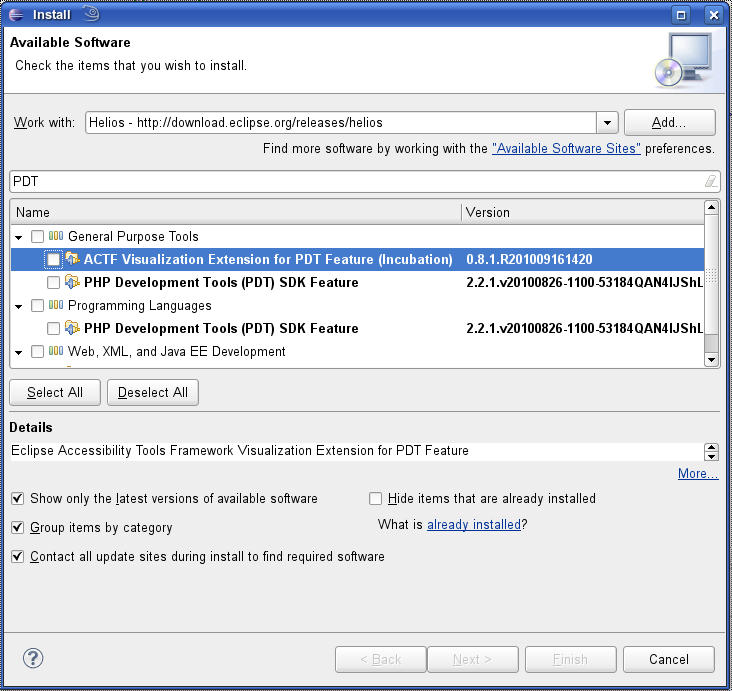Sort by the Version column header
The height and width of the screenshot is (691, 732).
click(x=583, y=212)
